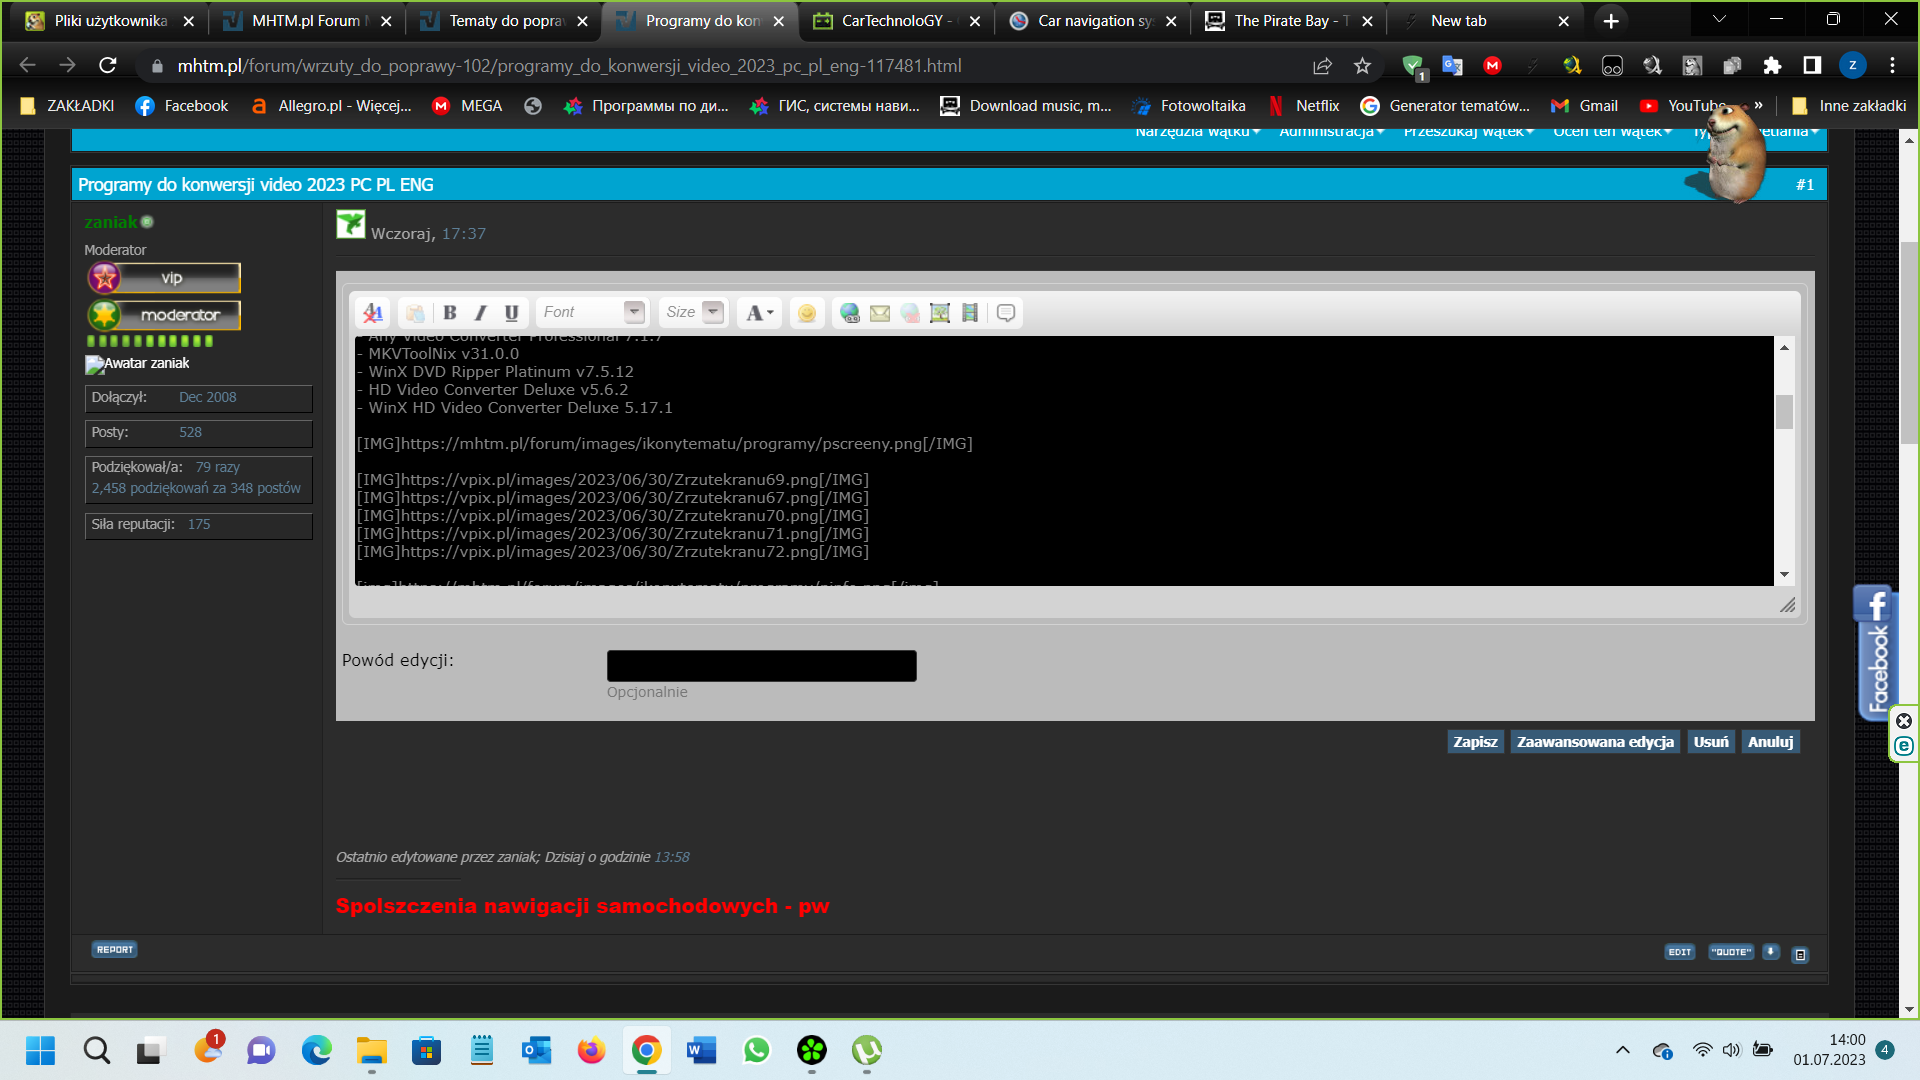This screenshot has height=1080, width=1920.
Task: Open the Gmail bookmark
Action: point(1584,106)
